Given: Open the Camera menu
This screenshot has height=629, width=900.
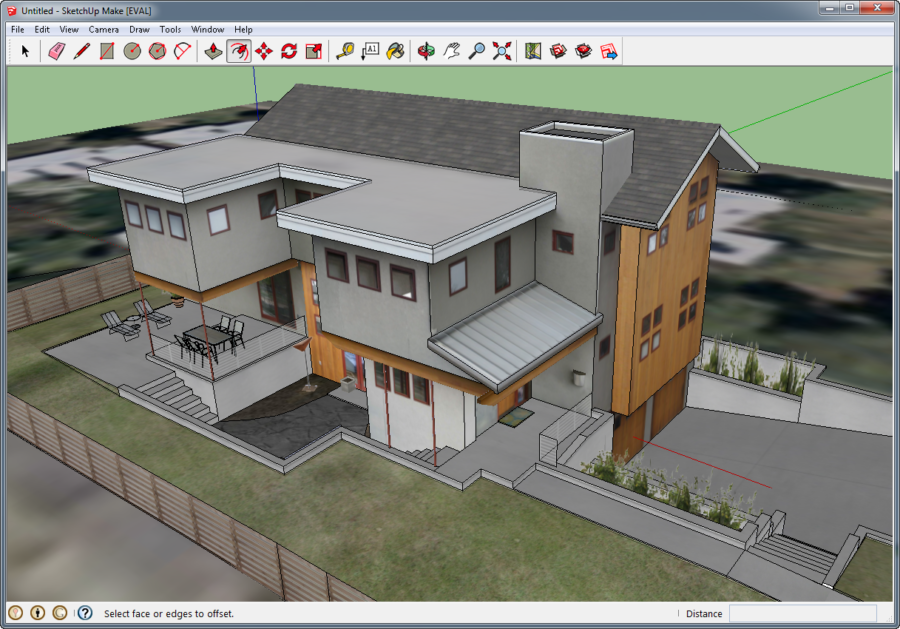Looking at the screenshot, I should (103, 30).
